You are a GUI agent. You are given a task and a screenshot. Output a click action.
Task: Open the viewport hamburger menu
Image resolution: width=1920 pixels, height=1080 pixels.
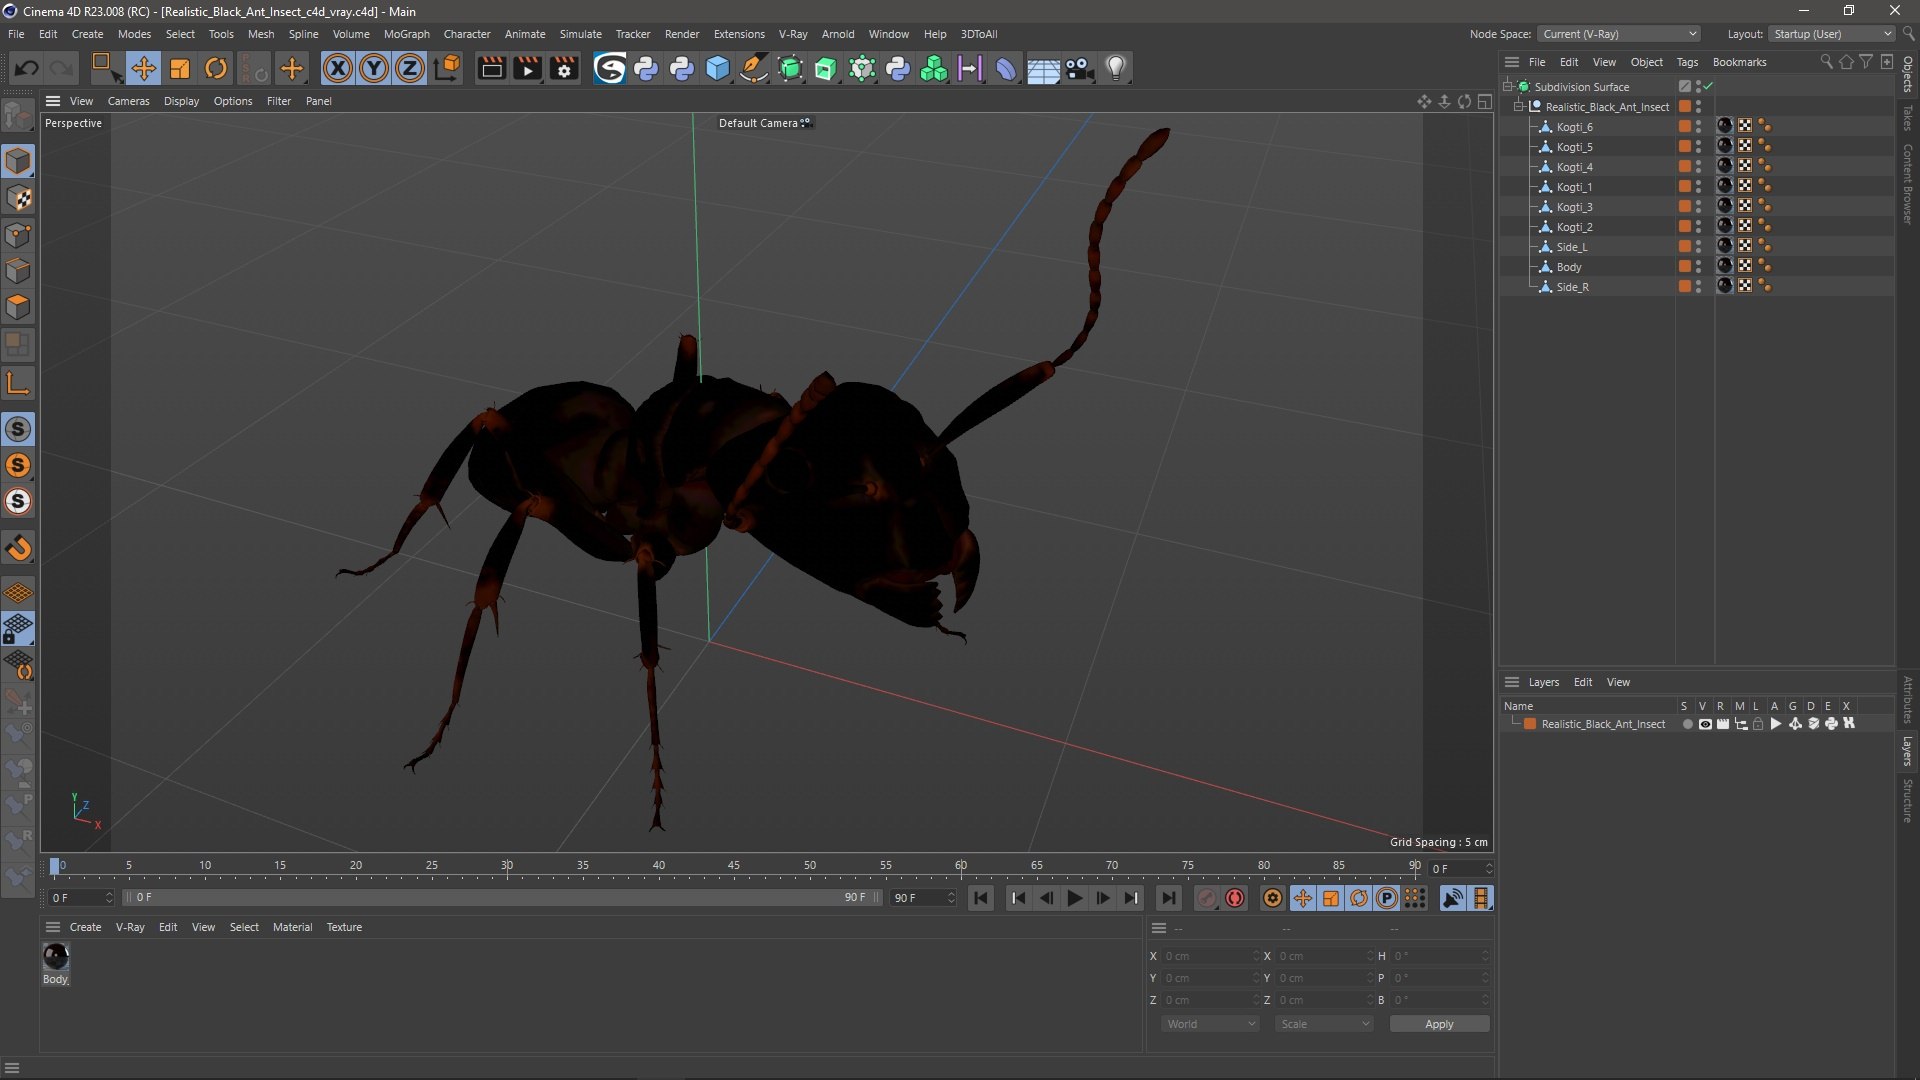53,101
